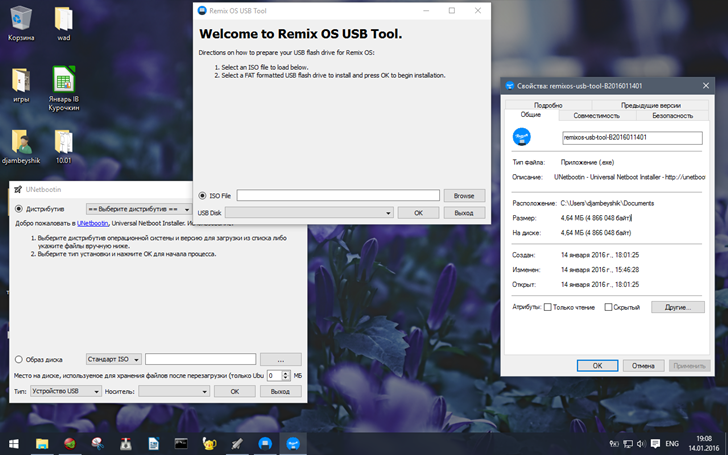Open the command prompt taskbar icon
This screenshot has height=455, width=728.
coord(181,444)
